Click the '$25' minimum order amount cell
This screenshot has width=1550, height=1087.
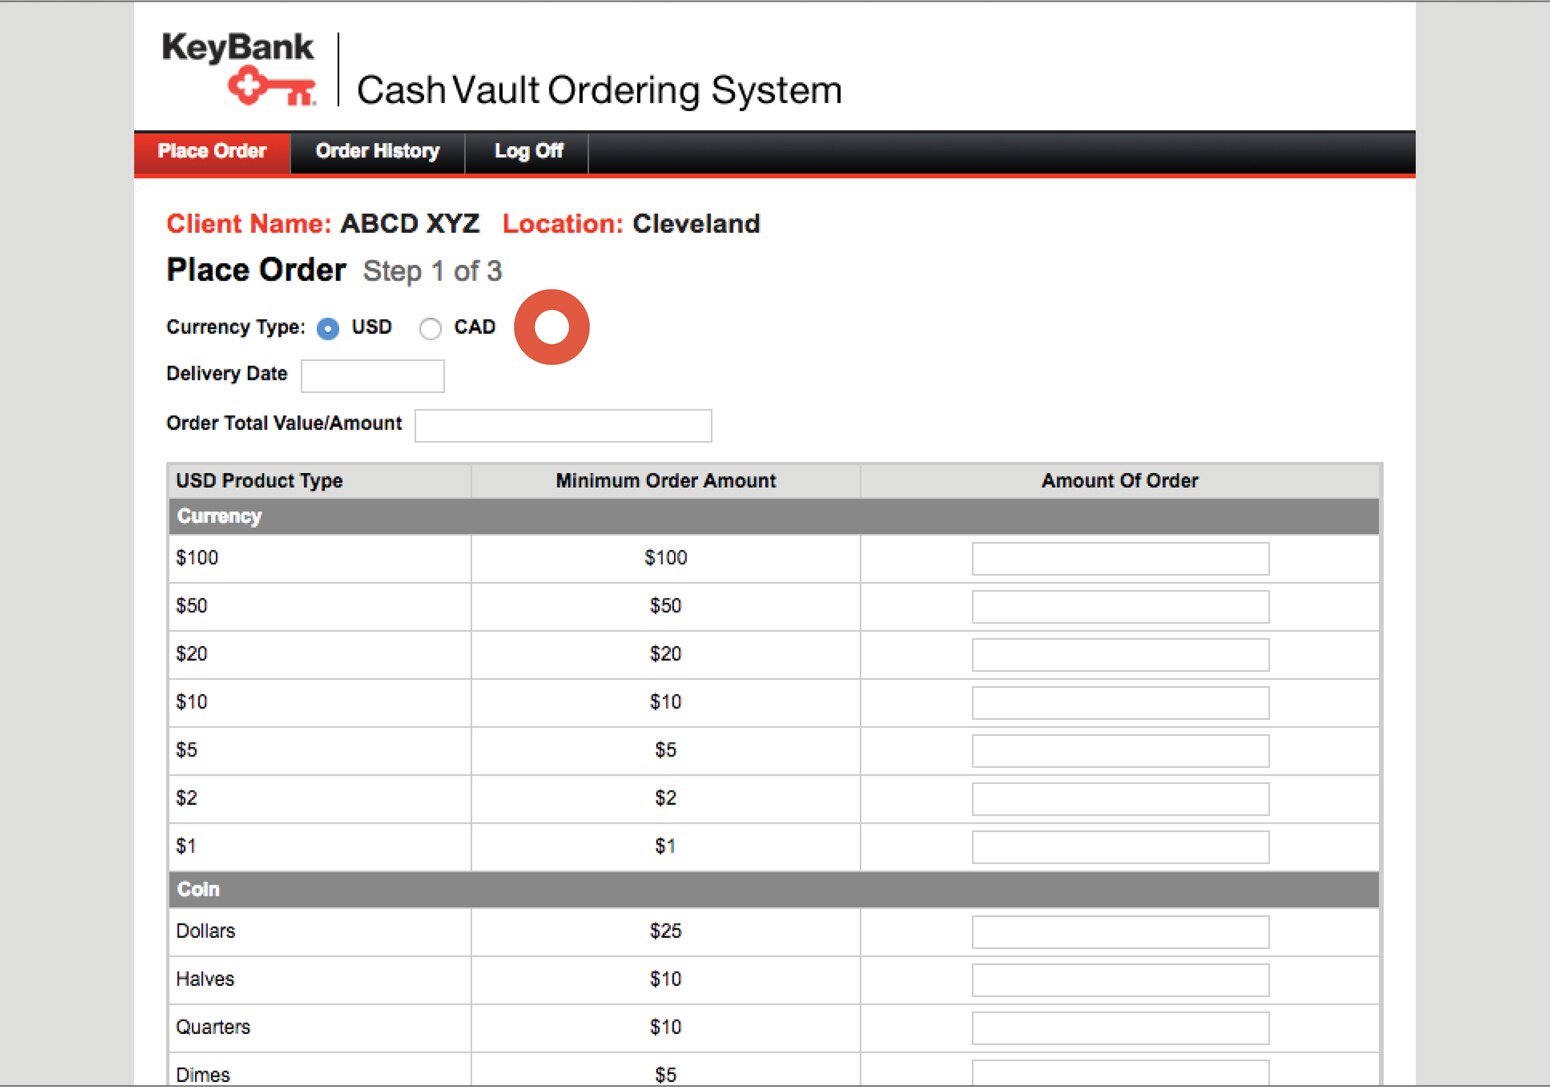click(x=666, y=931)
